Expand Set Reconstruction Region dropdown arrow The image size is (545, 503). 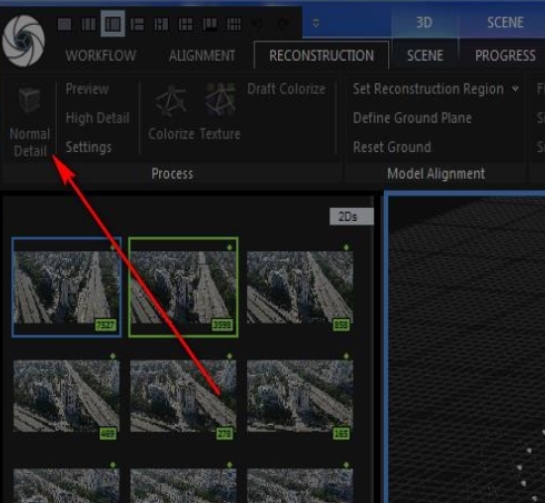click(515, 89)
